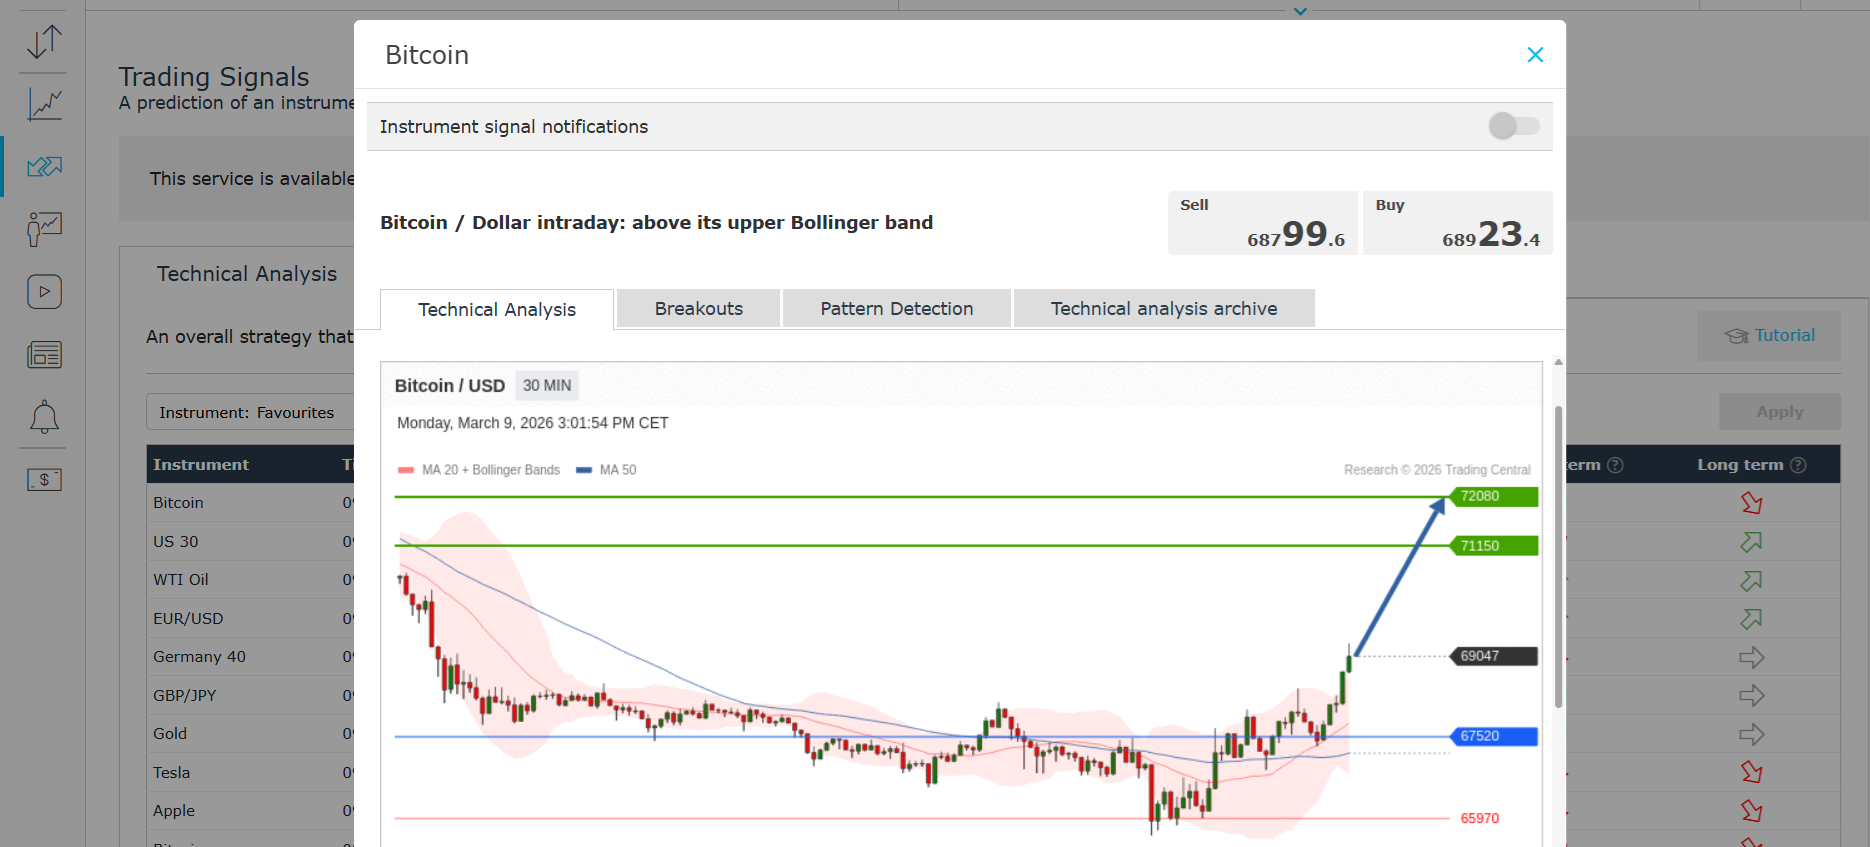This screenshot has height=847, width=1870.
Task: Click Bitcoin long term down arrow
Action: pos(1751,503)
